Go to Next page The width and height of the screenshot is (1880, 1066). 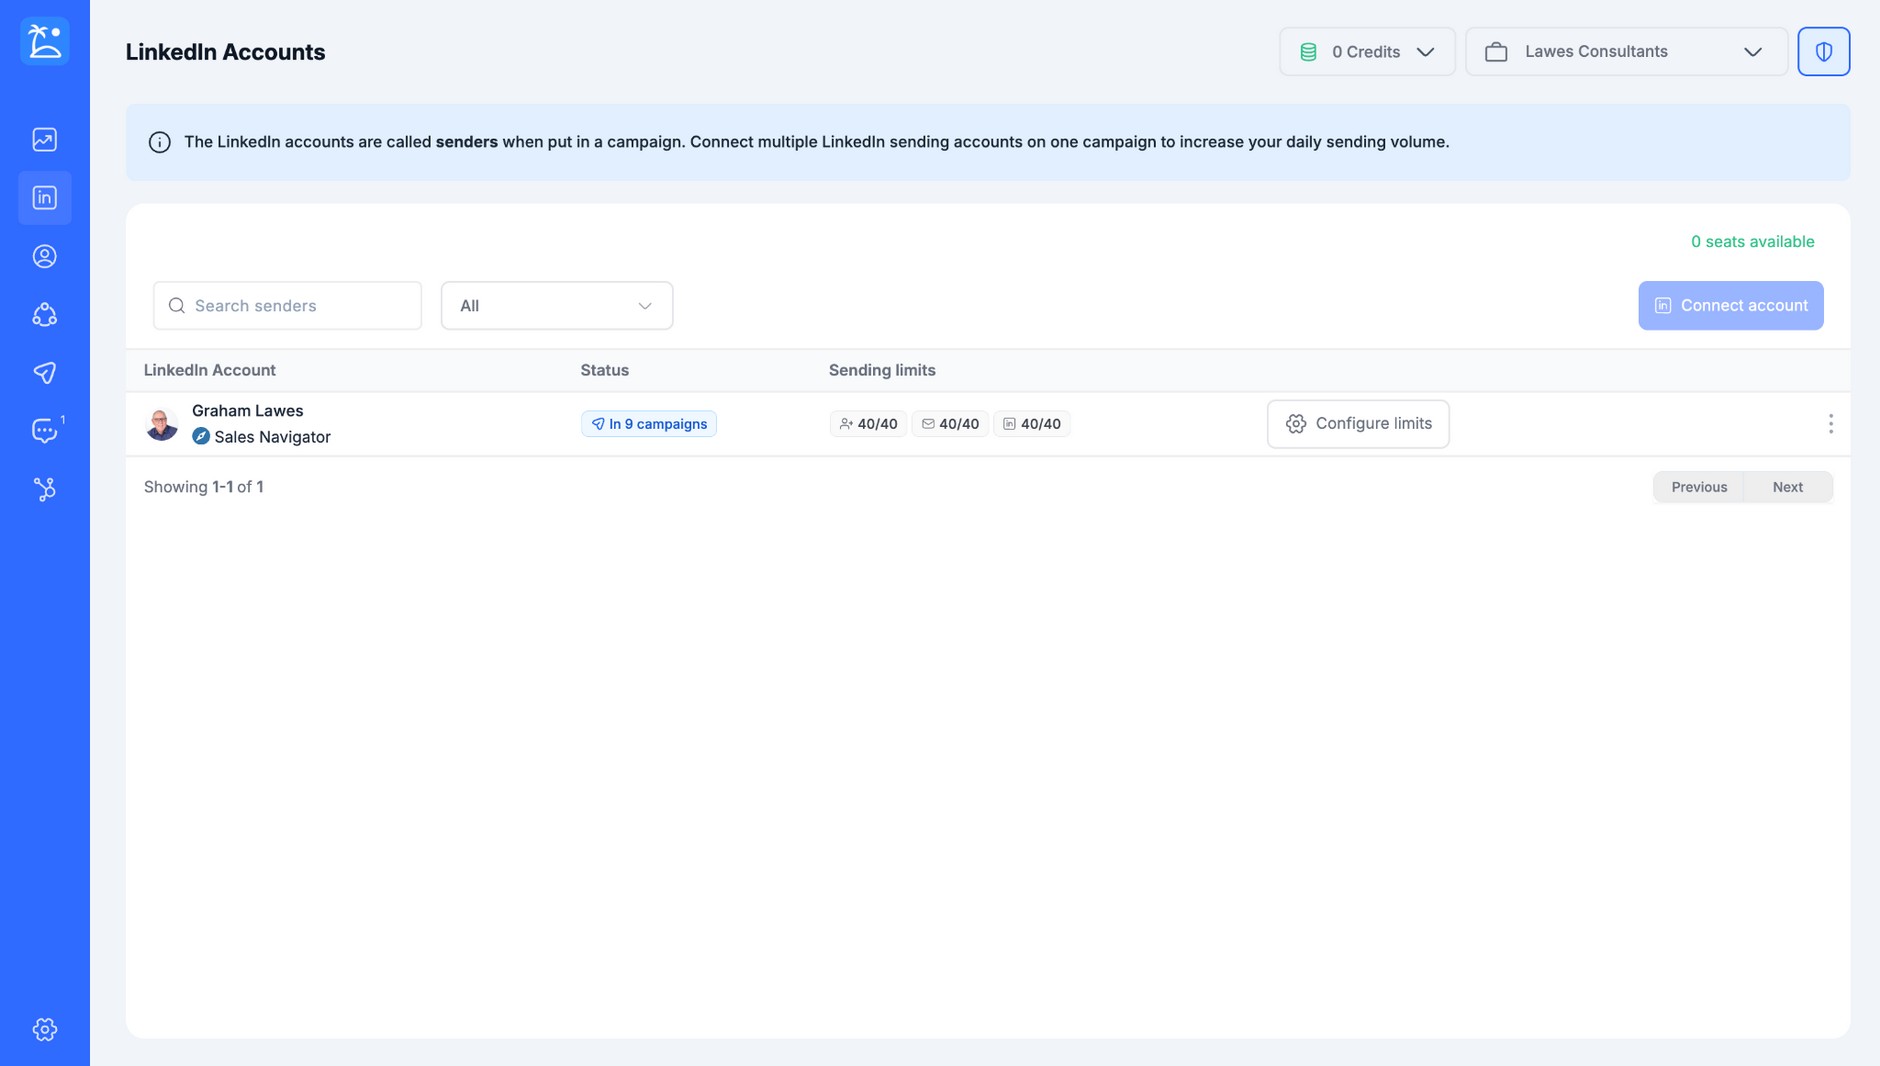pos(1787,487)
